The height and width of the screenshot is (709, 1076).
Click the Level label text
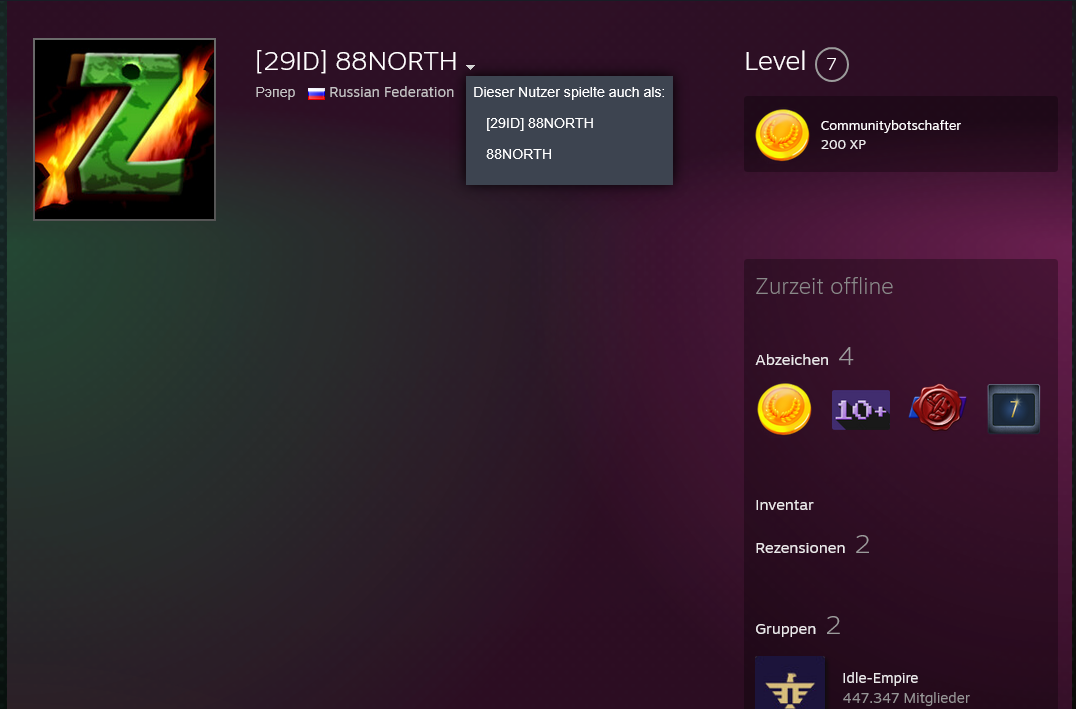775,62
